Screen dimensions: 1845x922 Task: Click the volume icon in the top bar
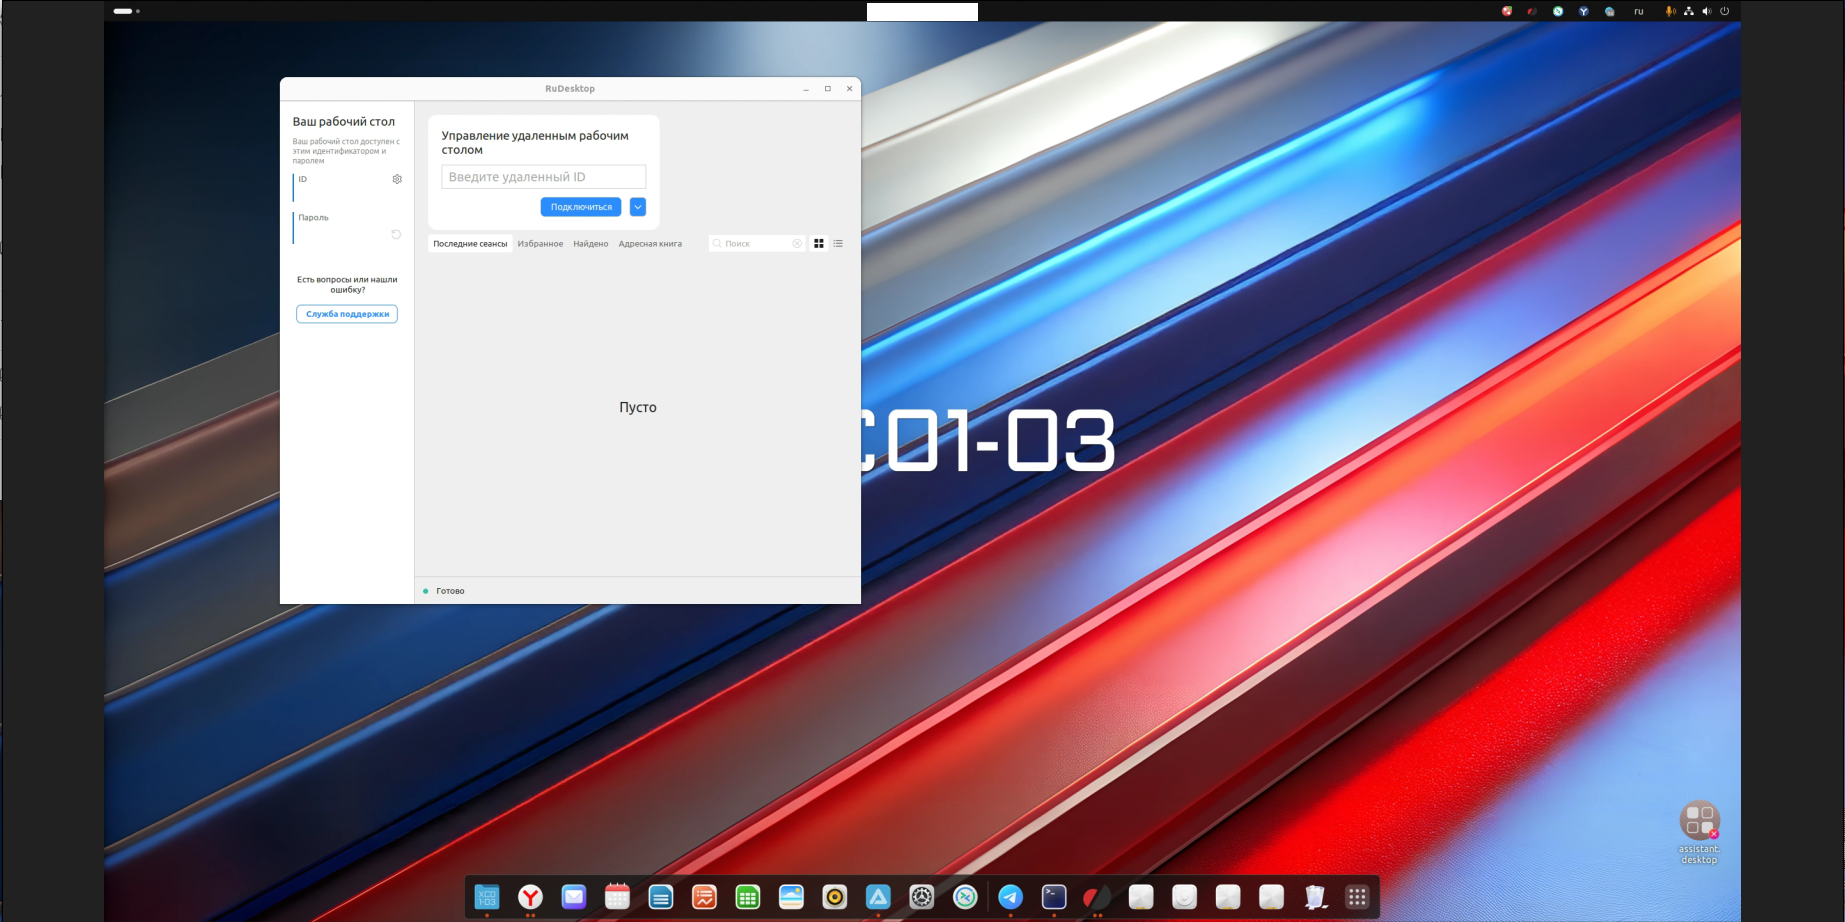1706,11
